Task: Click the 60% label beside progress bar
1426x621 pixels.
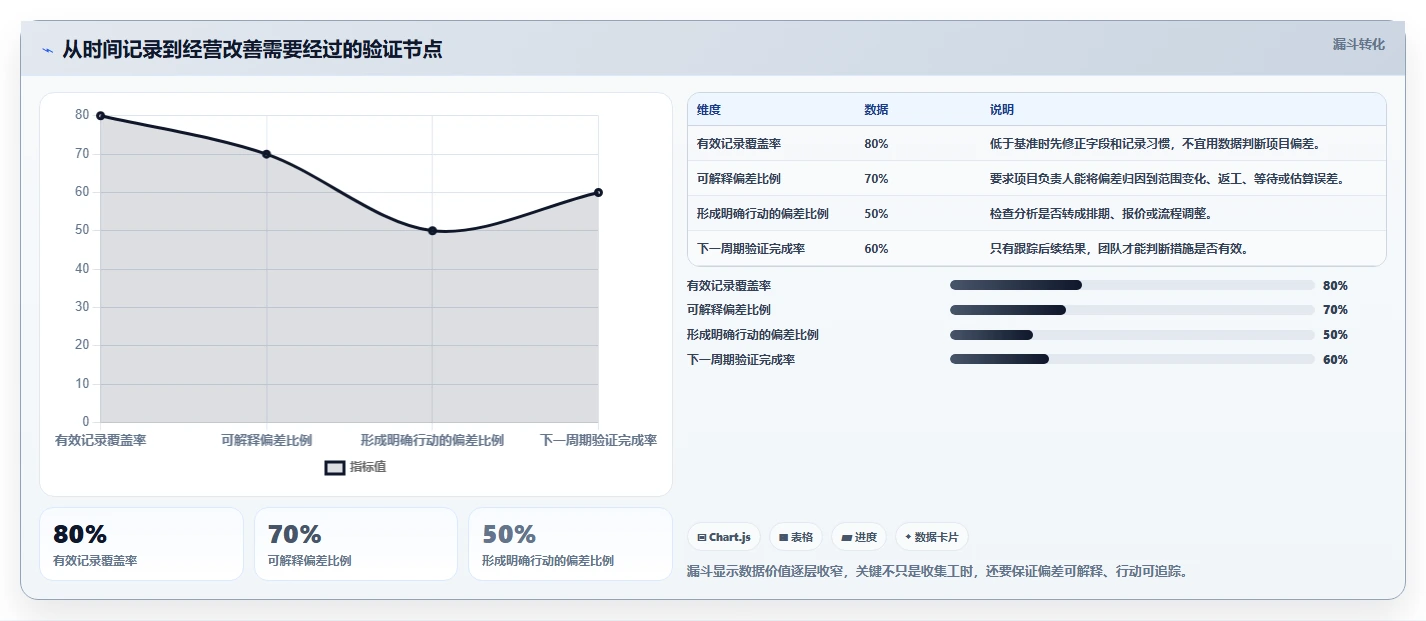Action: pyautogui.click(x=1335, y=359)
